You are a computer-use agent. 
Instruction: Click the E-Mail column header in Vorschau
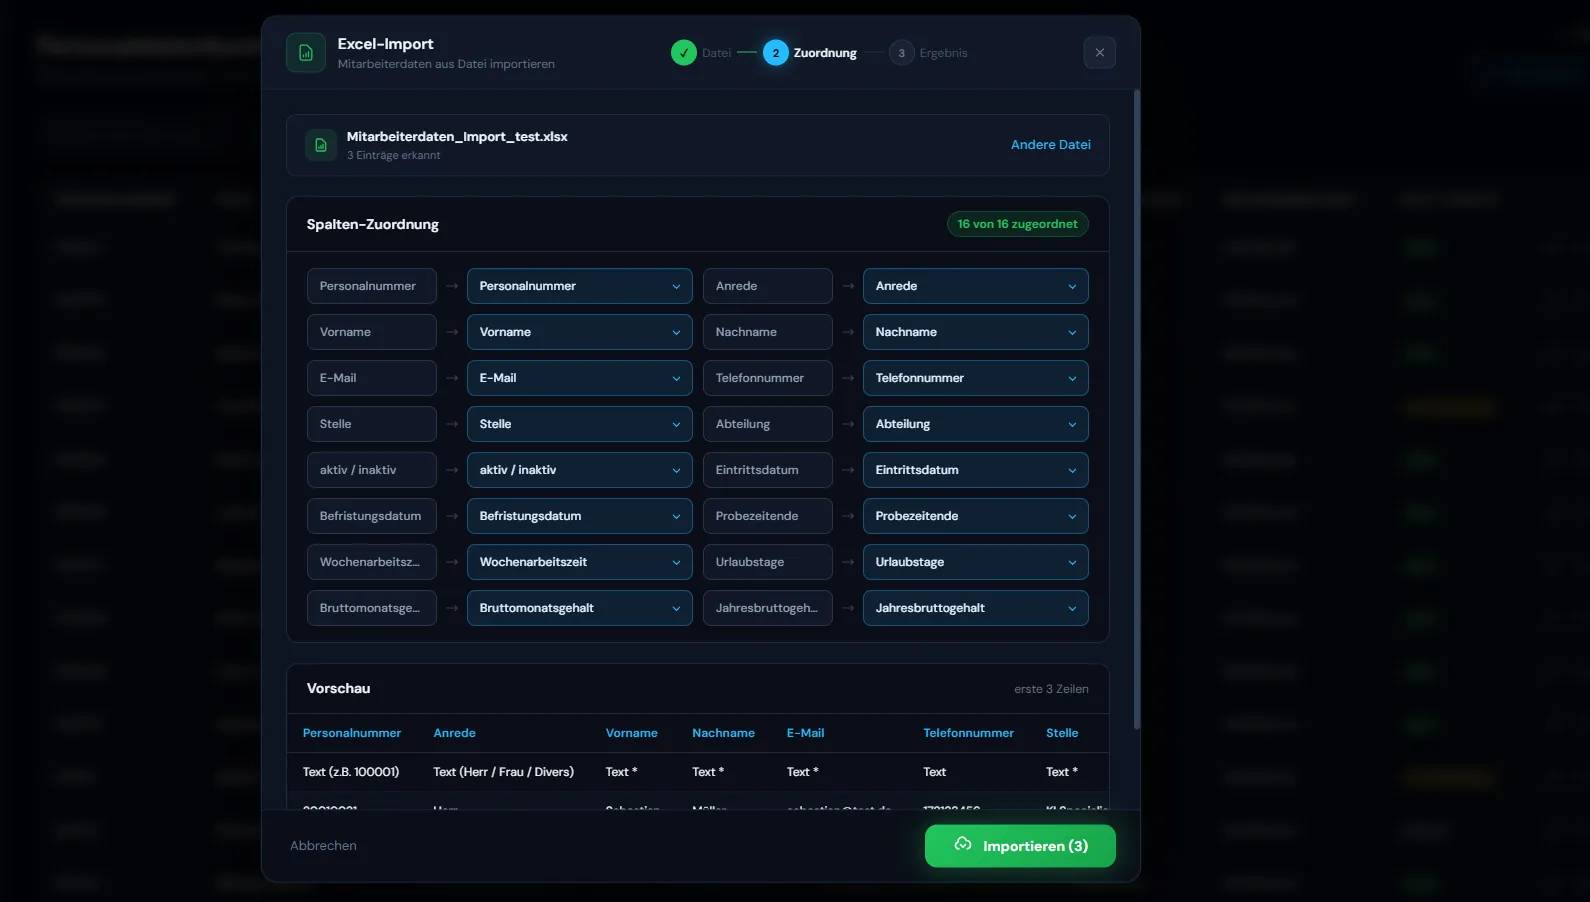[805, 733]
